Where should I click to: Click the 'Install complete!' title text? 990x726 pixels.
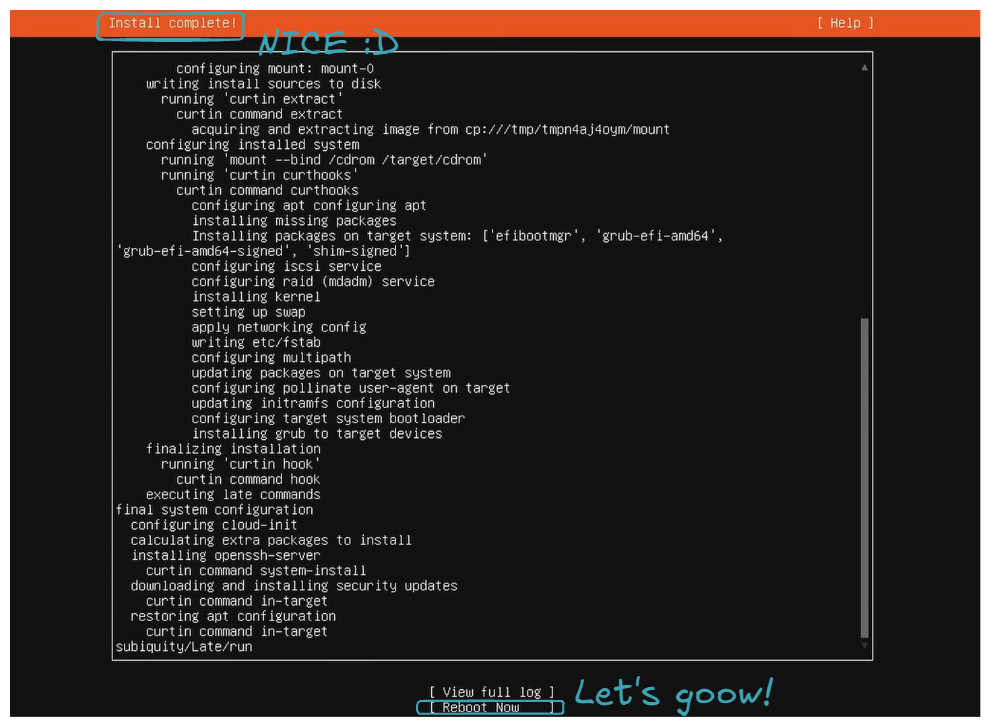(172, 23)
